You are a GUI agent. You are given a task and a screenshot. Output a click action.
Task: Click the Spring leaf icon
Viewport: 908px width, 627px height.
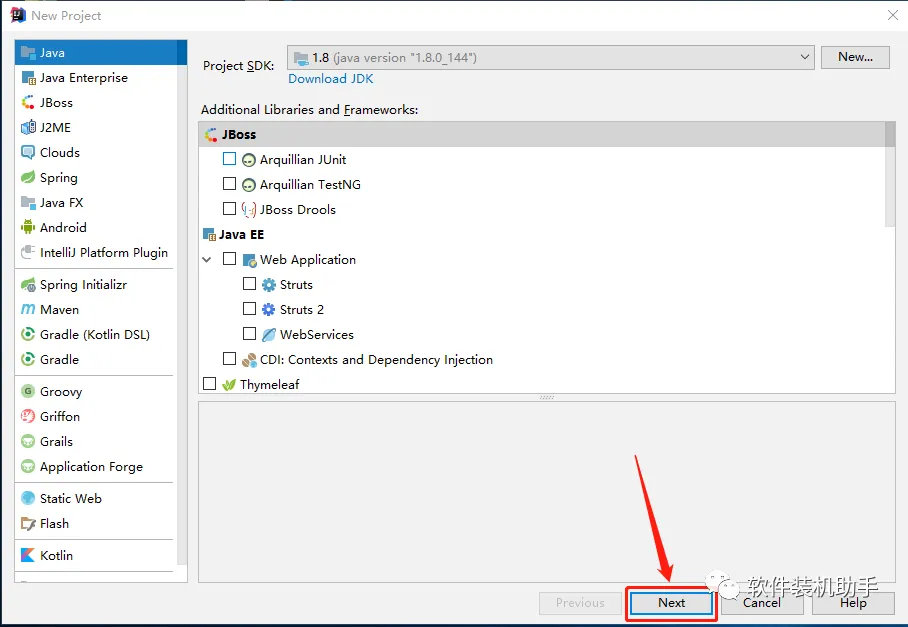pyautogui.click(x=28, y=177)
